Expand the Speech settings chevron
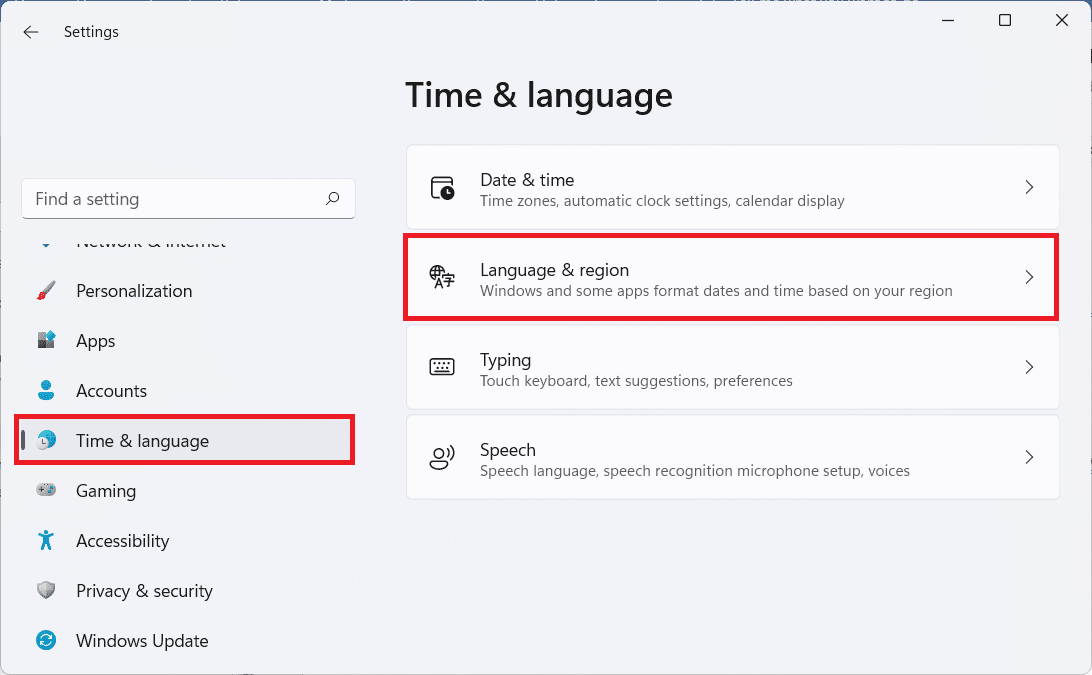The width and height of the screenshot is (1092, 675). coord(1029,457)
